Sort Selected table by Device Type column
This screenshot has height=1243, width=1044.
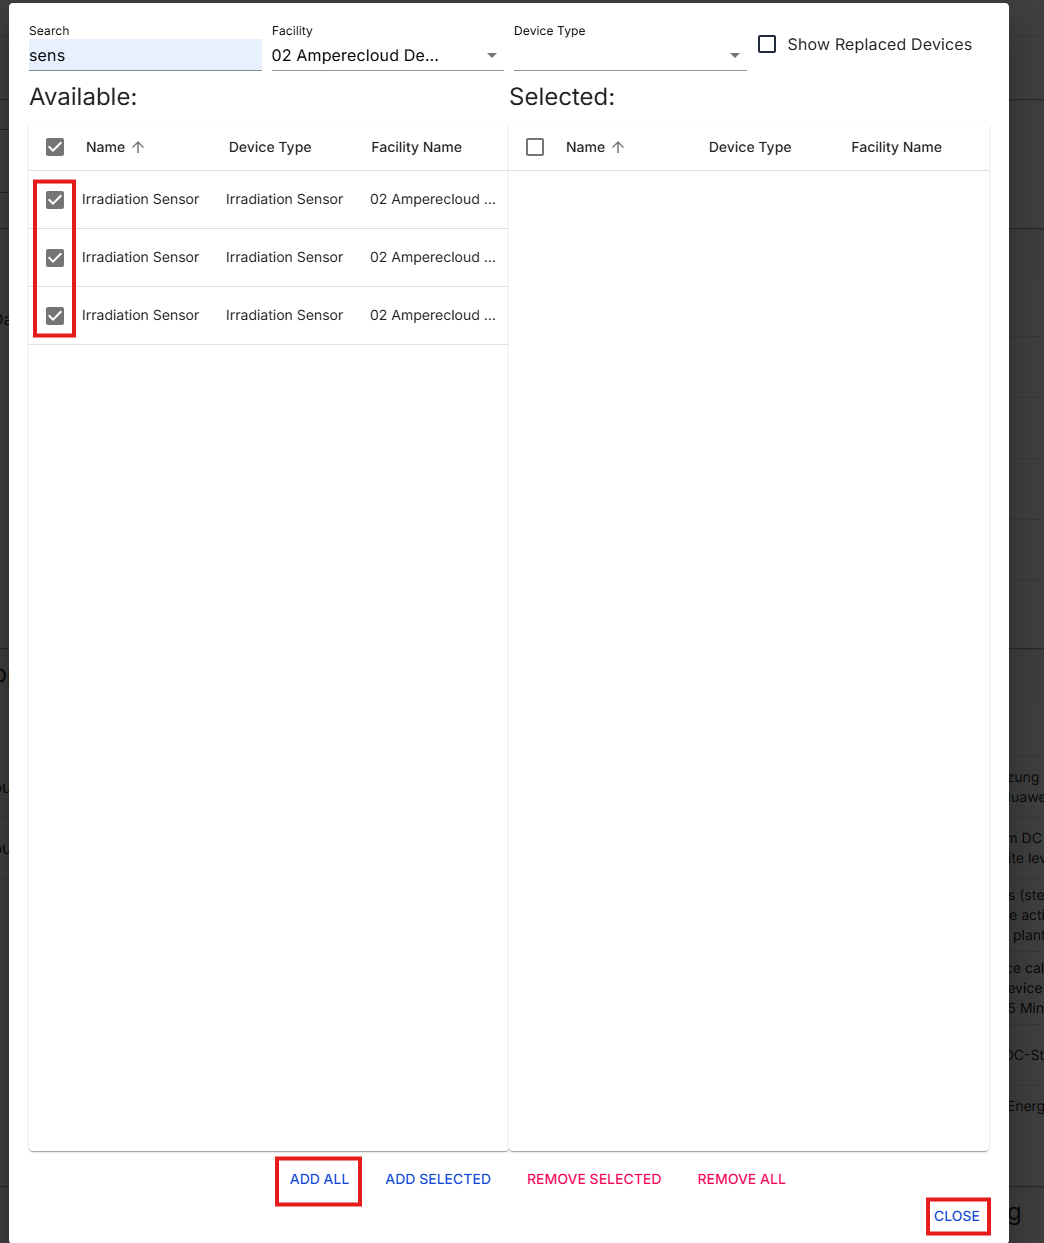pos(750,147)
